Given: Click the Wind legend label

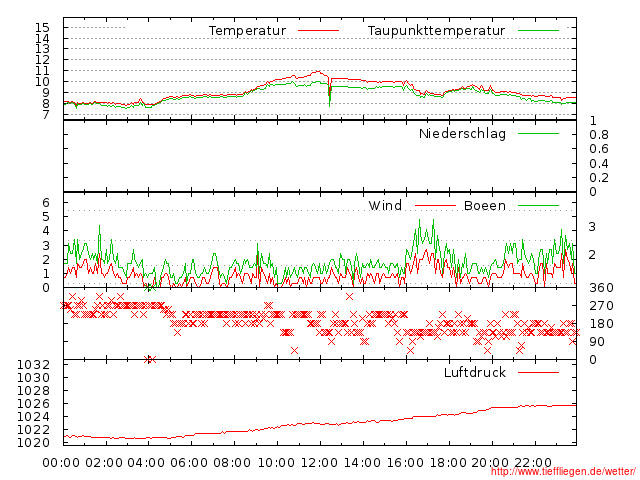Looking at the screenshot, I should pyautogui.click(x=385, y=205).
